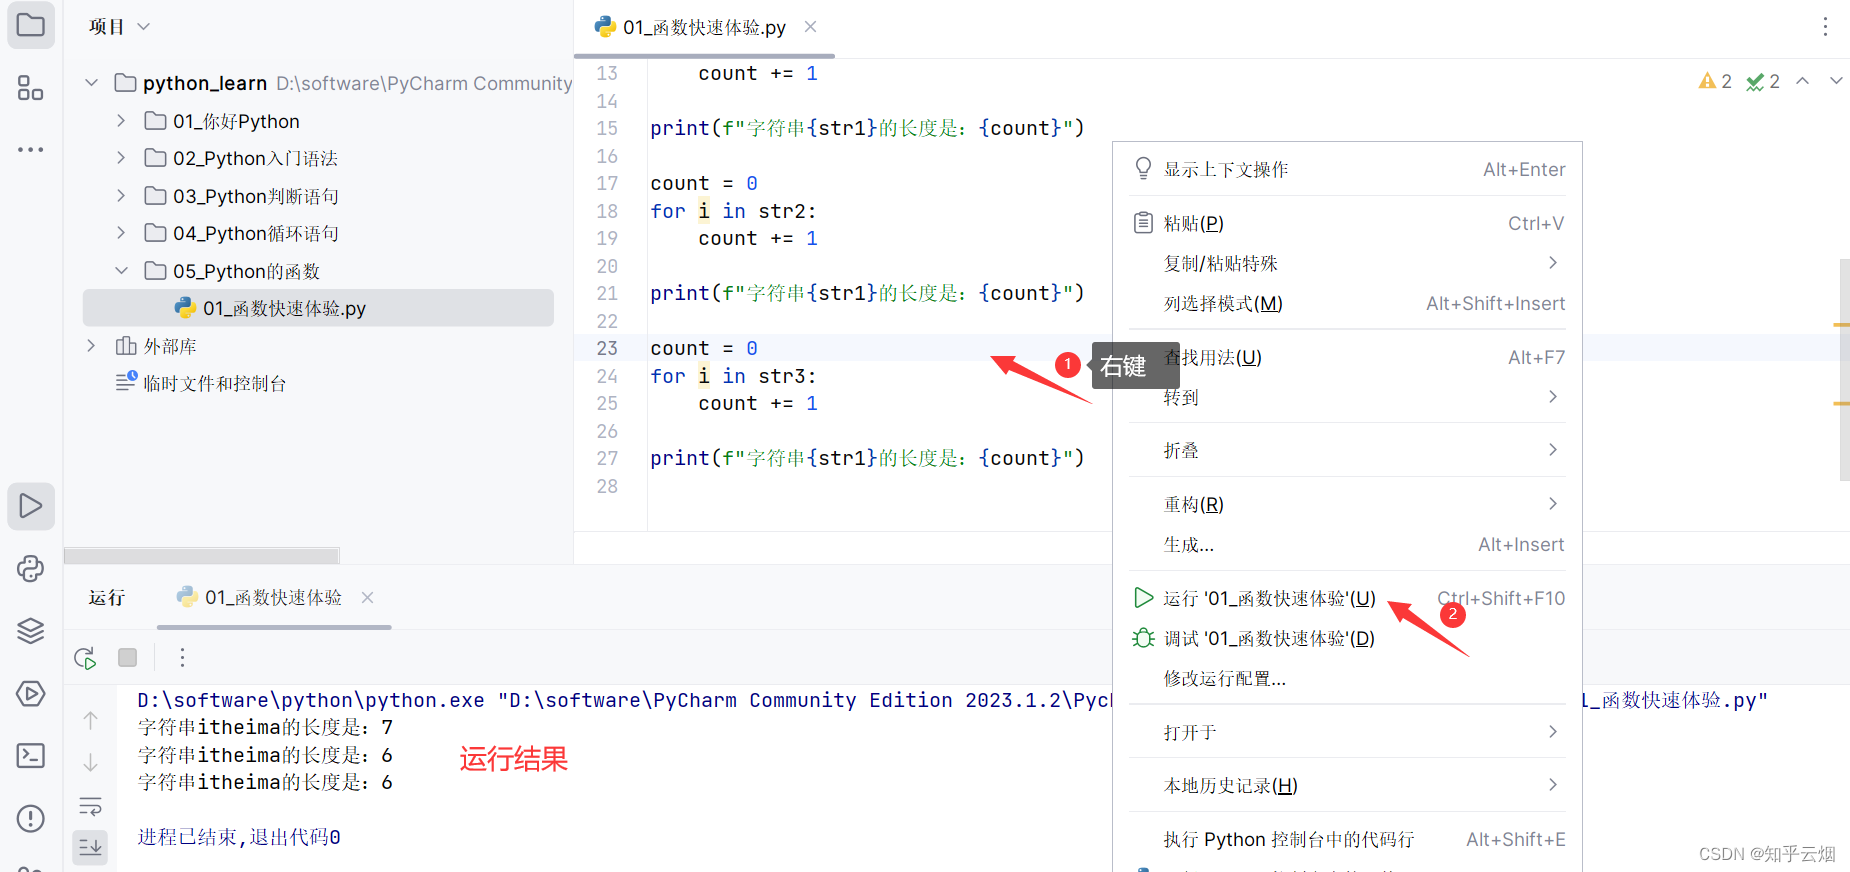
Task: Run '01_函数快速体验' from context menu
Action: pyautogui.click(x=1347, y=598)
